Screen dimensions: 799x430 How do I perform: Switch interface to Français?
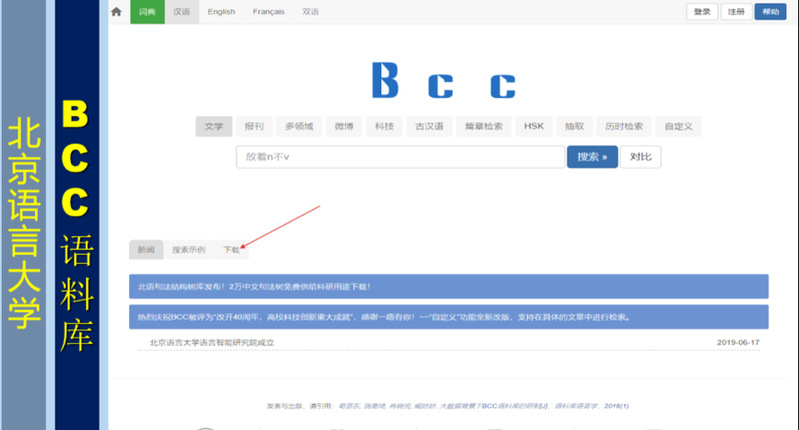point(268,12)
